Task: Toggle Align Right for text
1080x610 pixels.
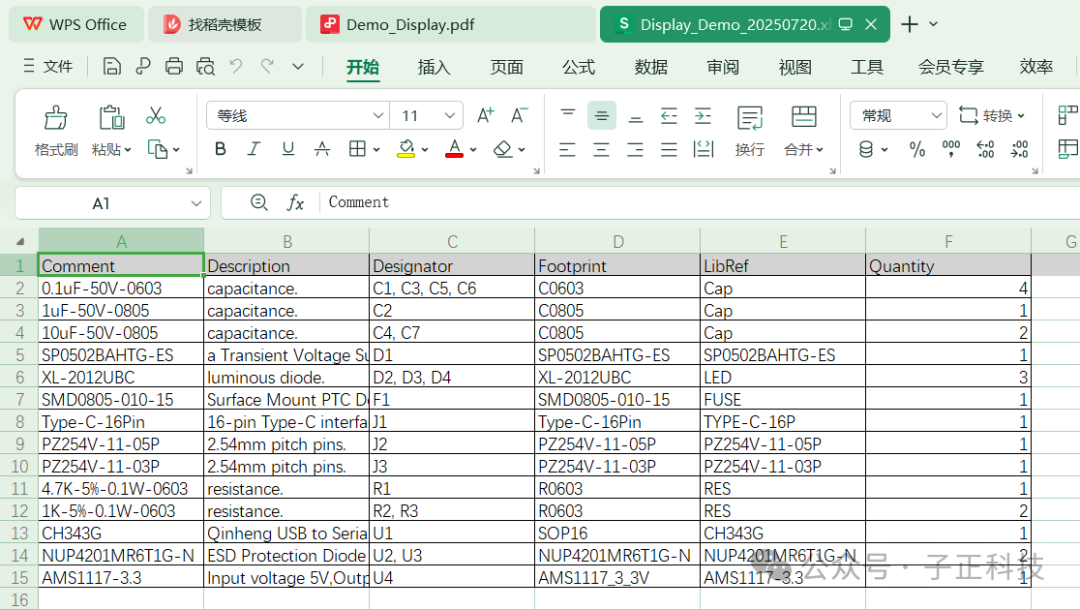Action: tap(635, 149)
